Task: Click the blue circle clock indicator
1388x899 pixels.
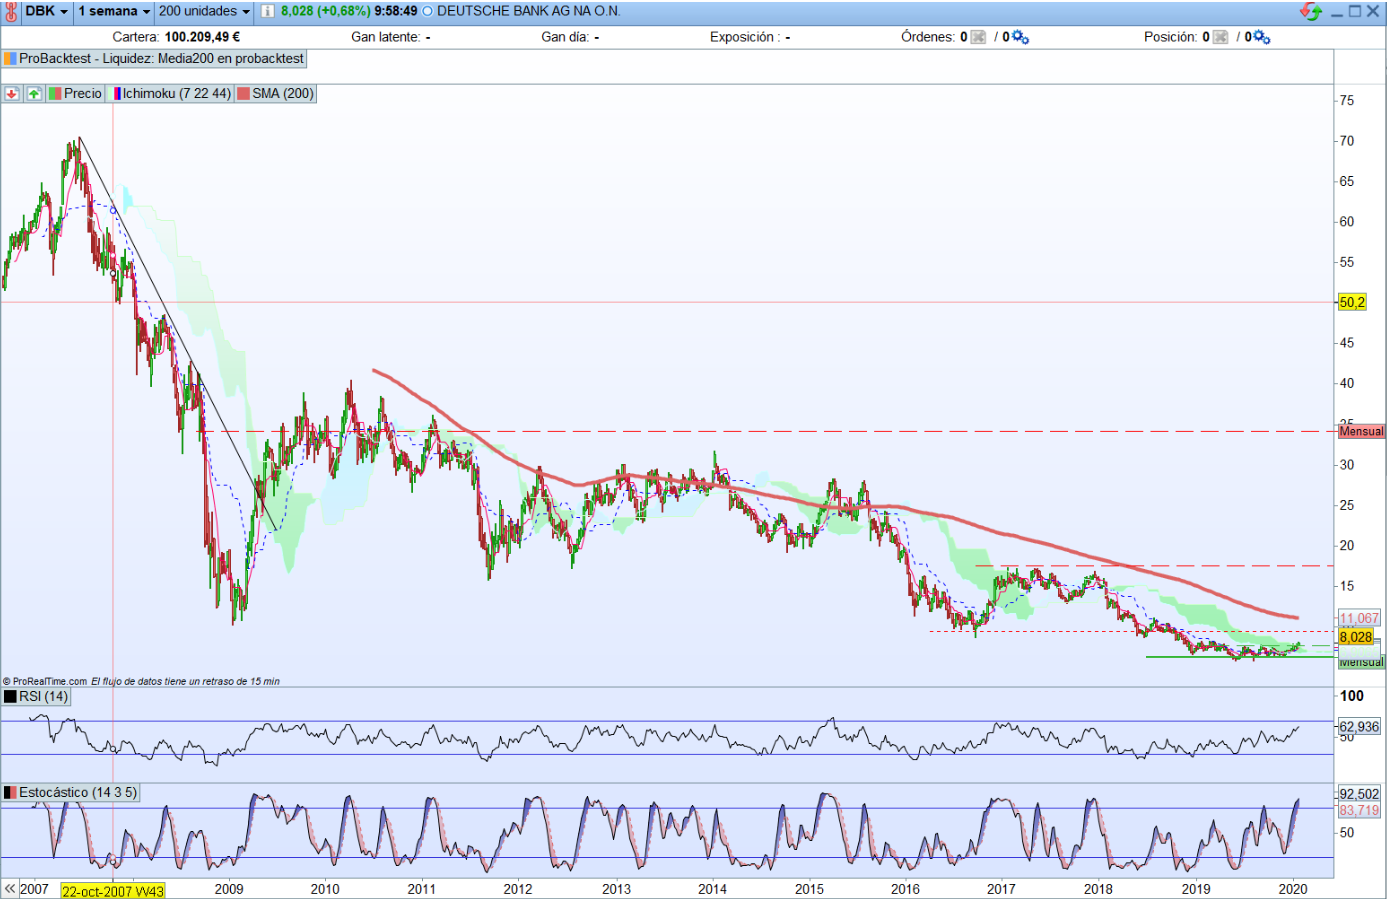Action: point(428,11)
